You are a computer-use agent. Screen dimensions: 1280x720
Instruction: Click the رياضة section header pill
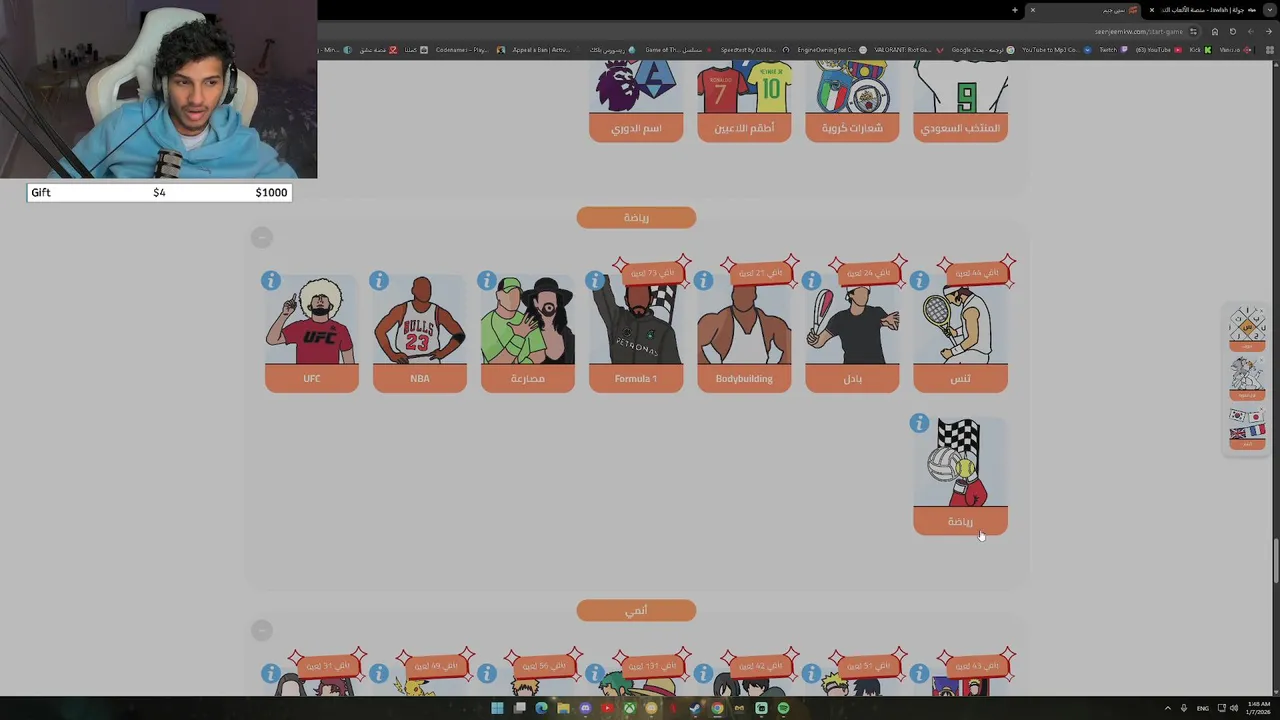coord(636,217)
